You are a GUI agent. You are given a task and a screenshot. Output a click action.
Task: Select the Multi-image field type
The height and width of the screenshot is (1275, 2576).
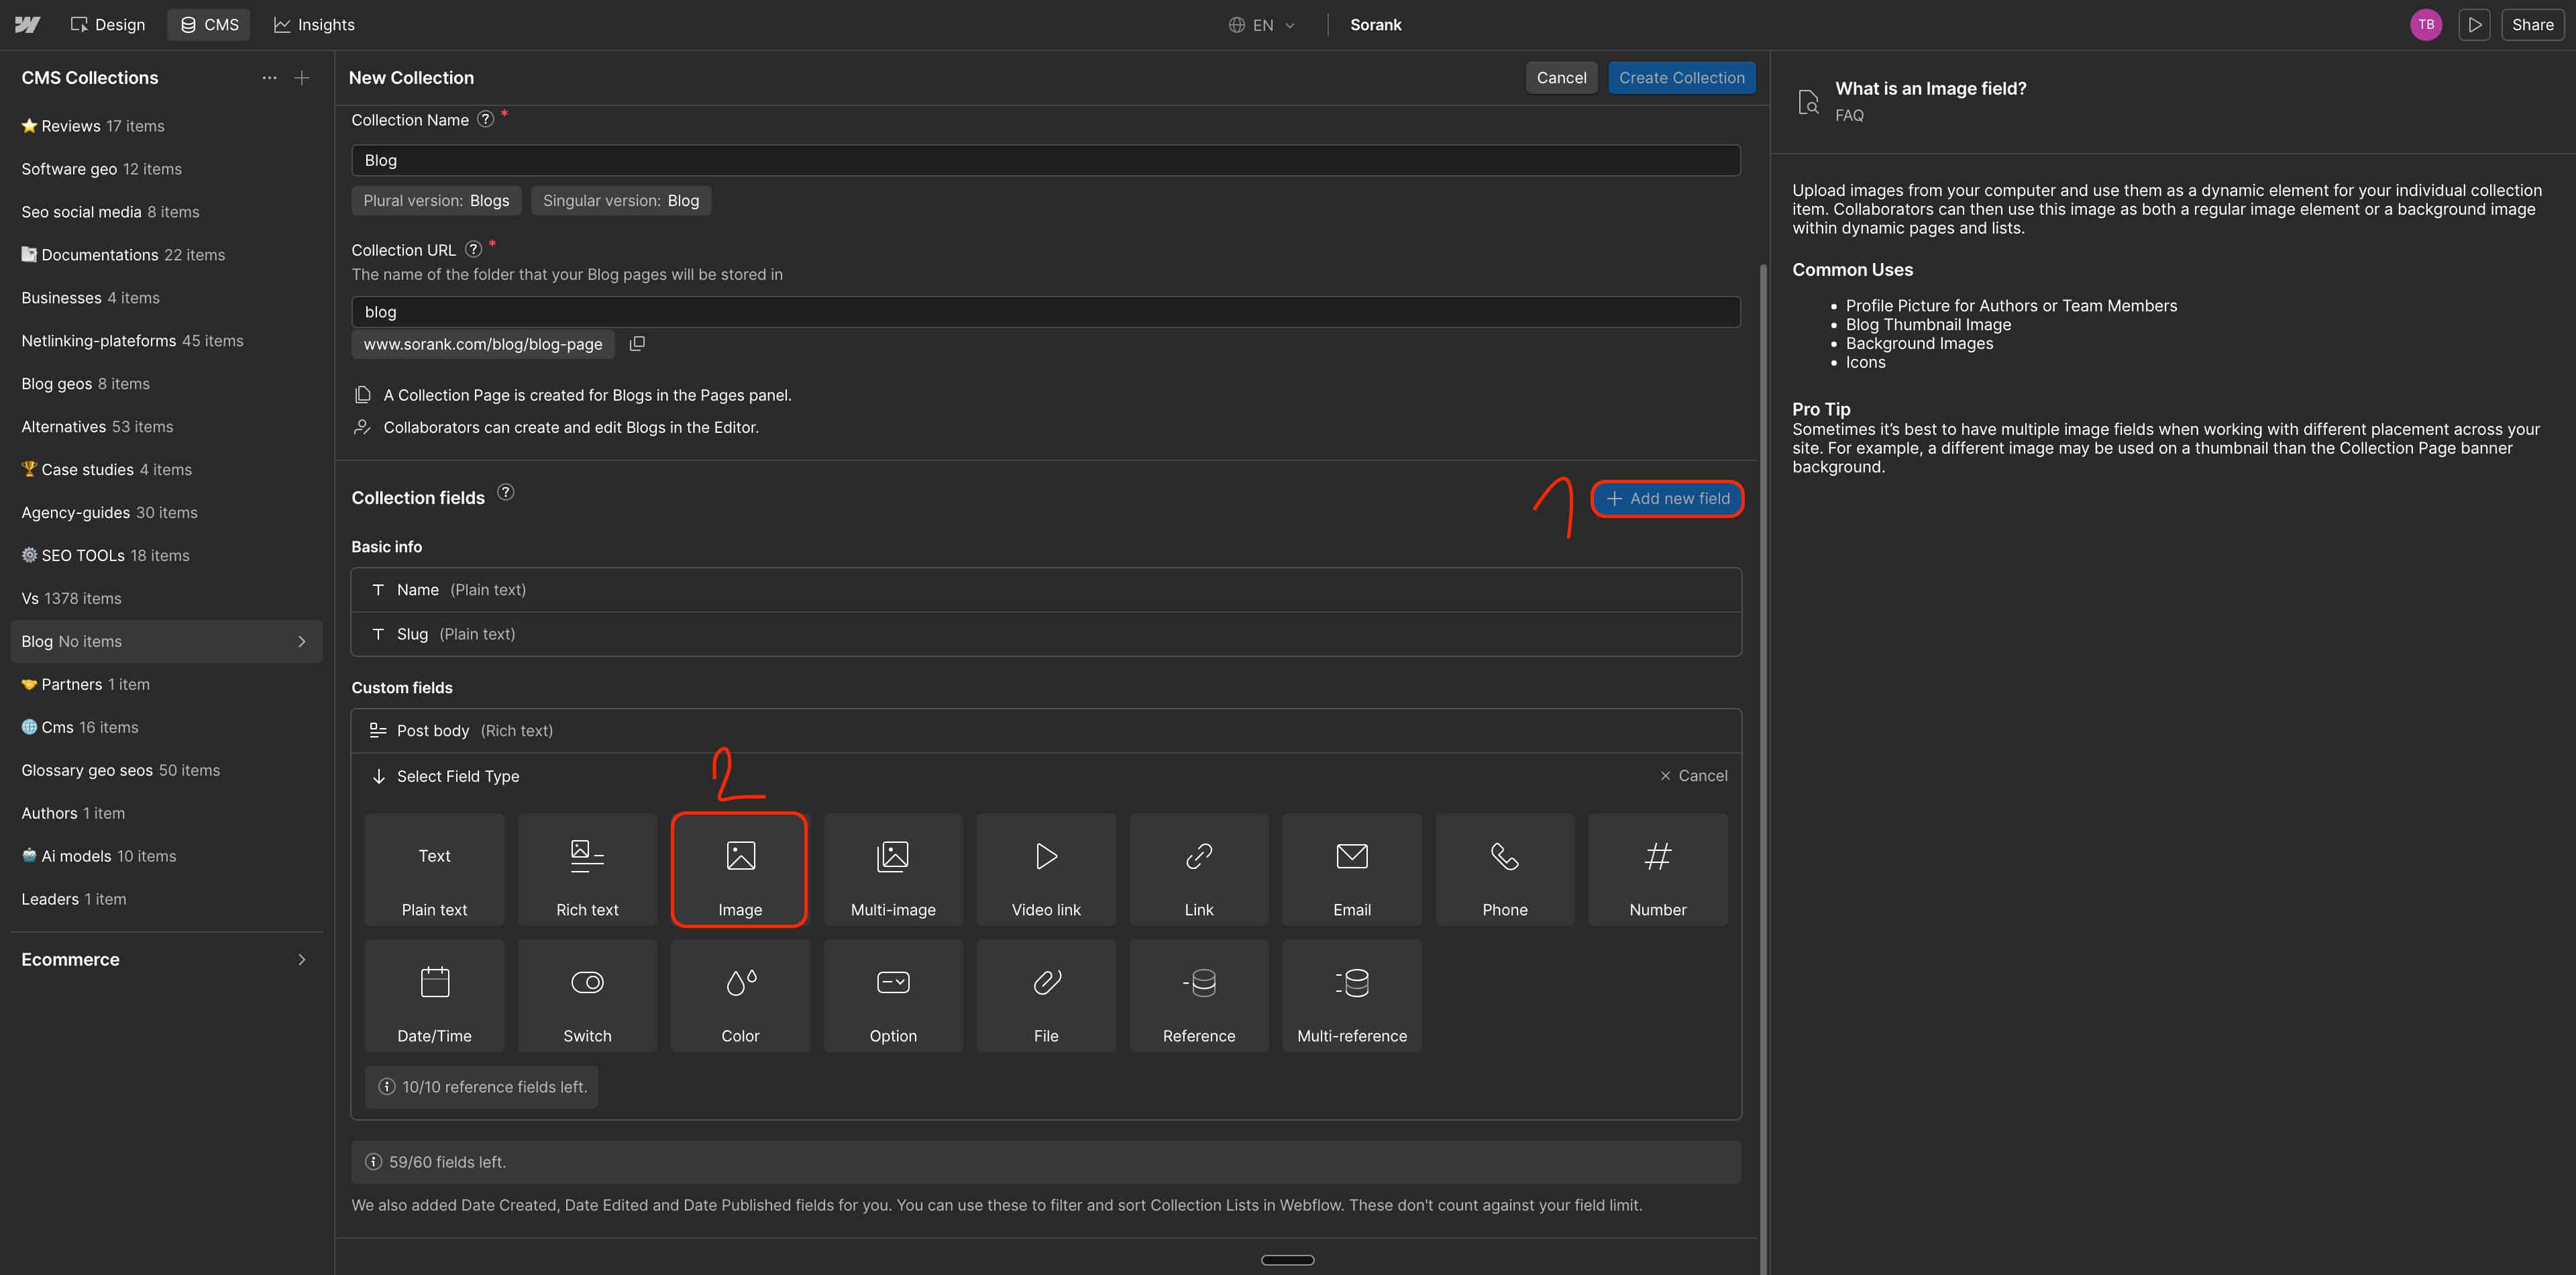(893, 869)
